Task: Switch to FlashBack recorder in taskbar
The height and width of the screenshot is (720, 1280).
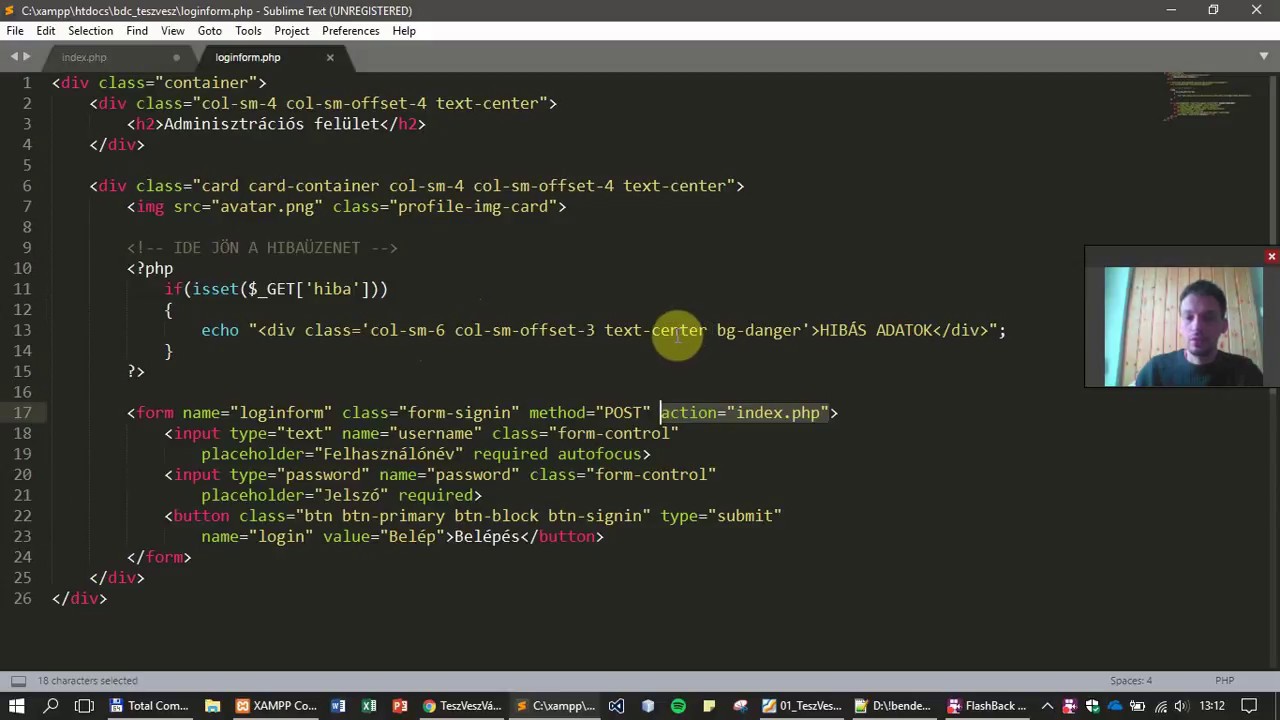Action: (x=987, y=706)
